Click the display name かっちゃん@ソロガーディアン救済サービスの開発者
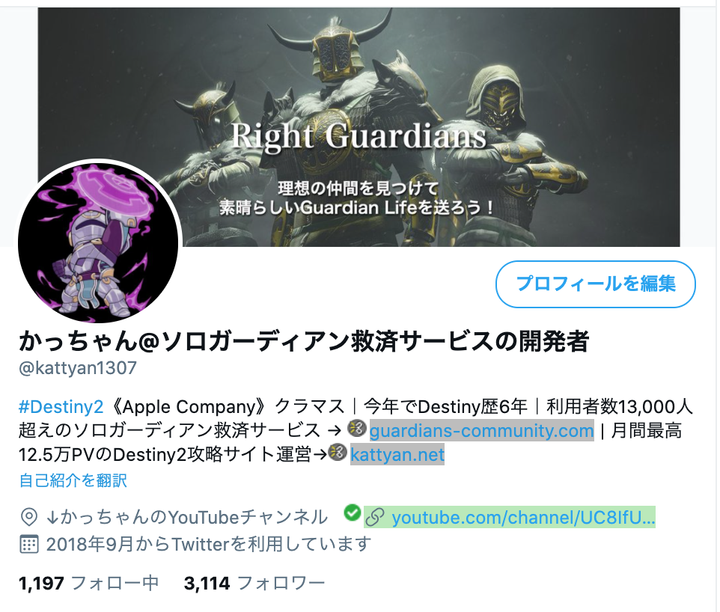This screenshot has height=612, width=720. click(304, 342)
